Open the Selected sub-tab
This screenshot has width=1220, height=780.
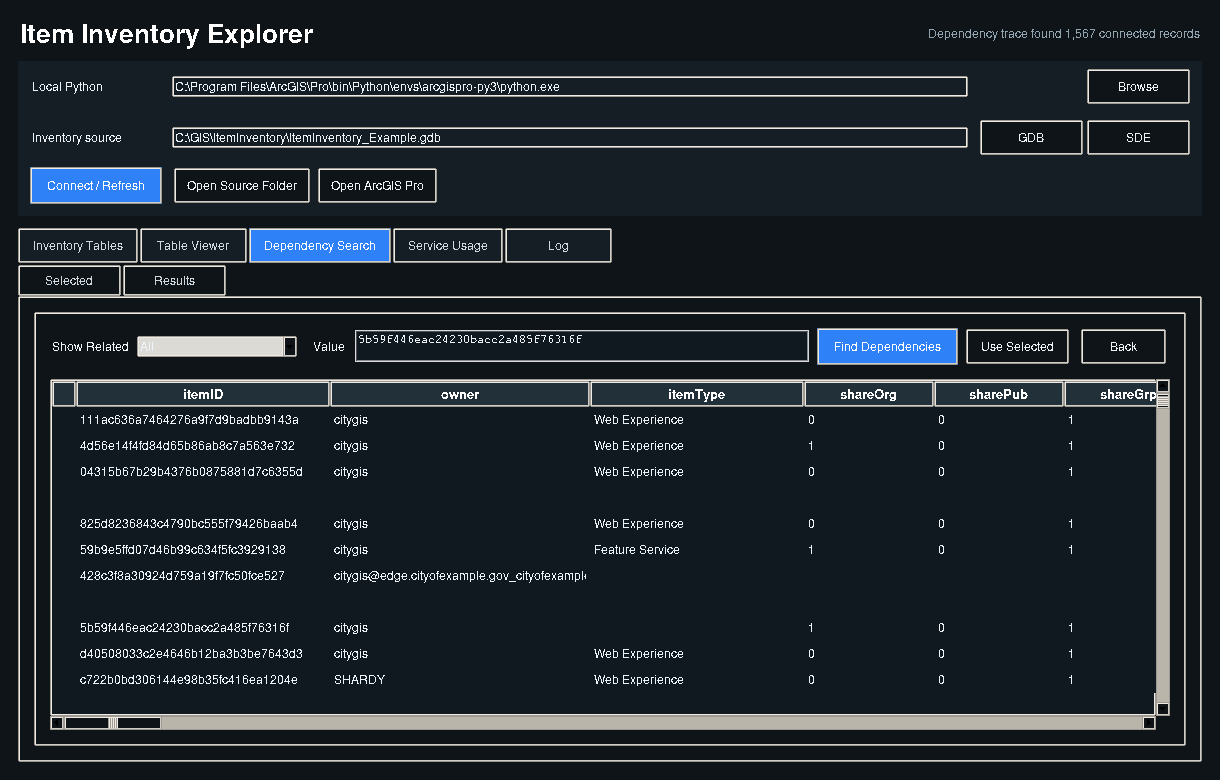click(x=69, y=281)
